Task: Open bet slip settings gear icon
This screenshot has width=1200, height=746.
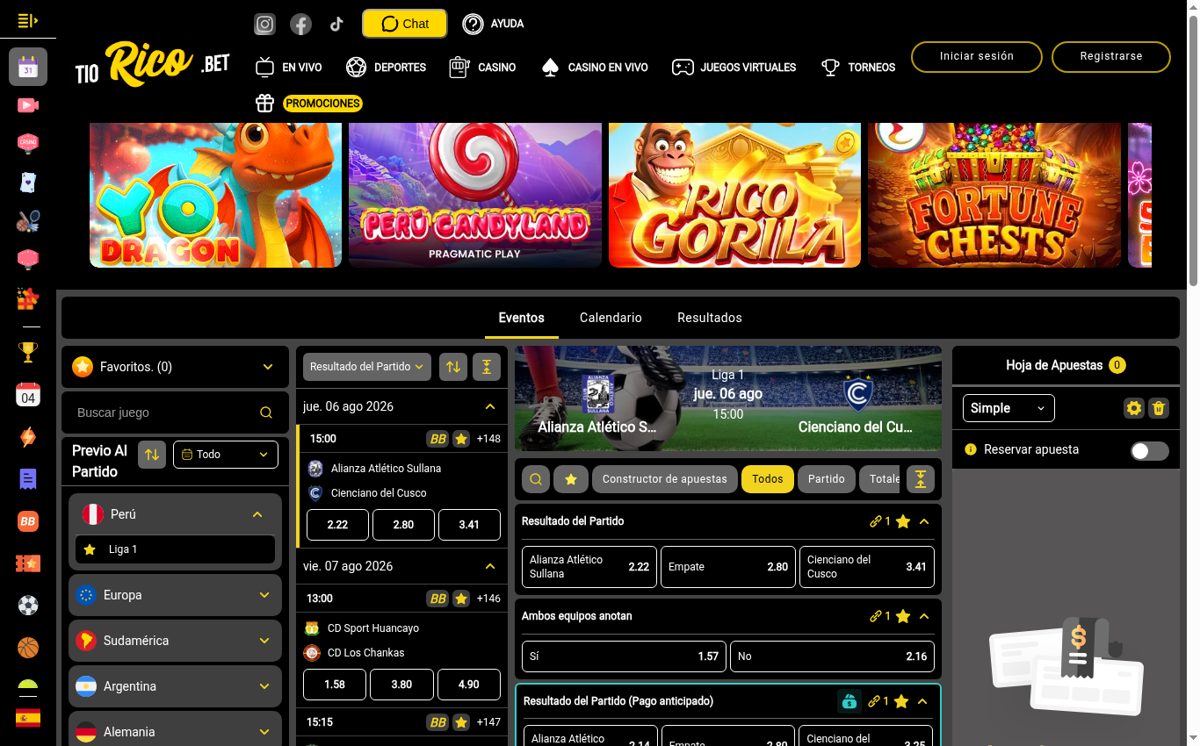Action: [1133, 408]
